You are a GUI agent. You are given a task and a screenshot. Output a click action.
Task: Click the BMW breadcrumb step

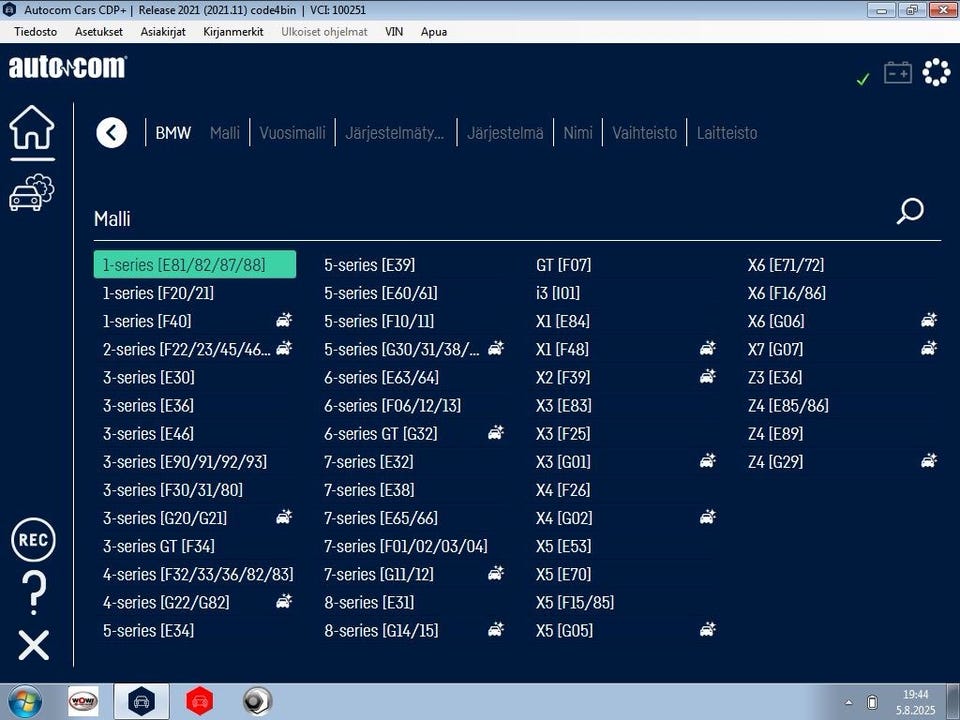tap(173, 133)
